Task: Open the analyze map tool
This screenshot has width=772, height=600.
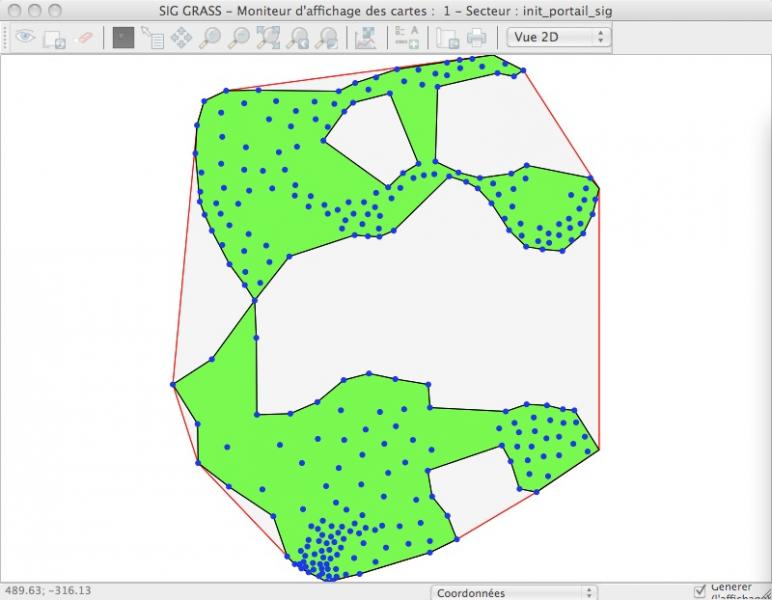Action: [366, 38]
